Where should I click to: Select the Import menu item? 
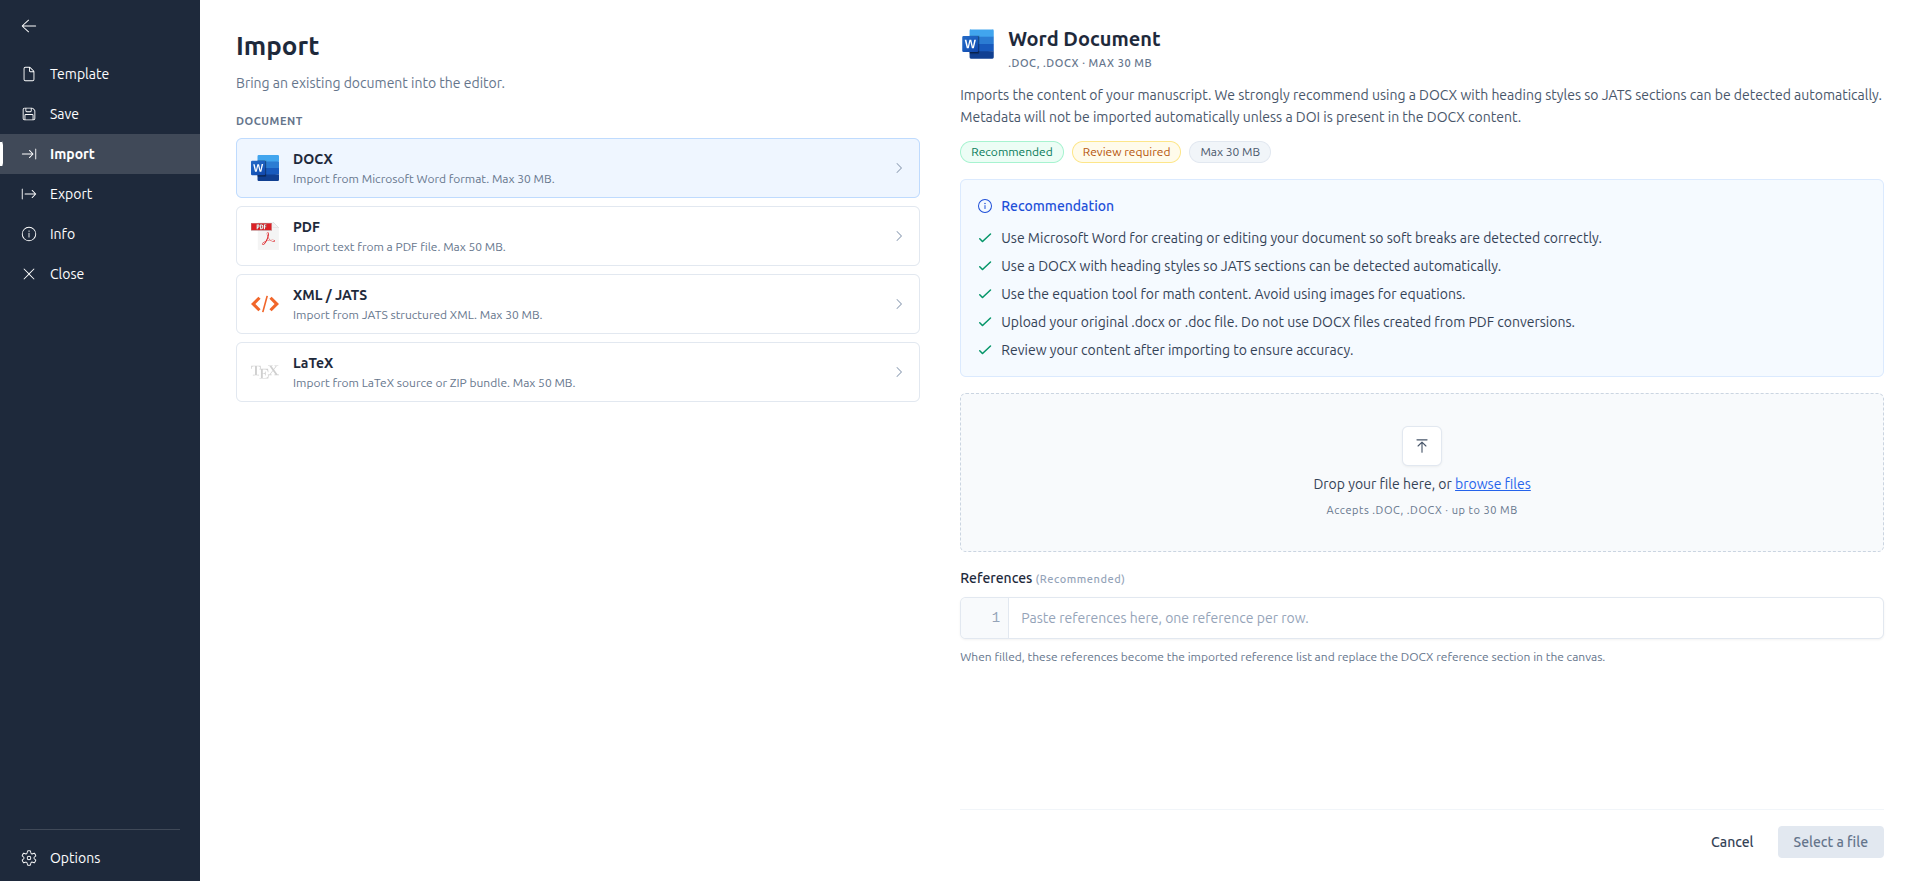point(100,154)
